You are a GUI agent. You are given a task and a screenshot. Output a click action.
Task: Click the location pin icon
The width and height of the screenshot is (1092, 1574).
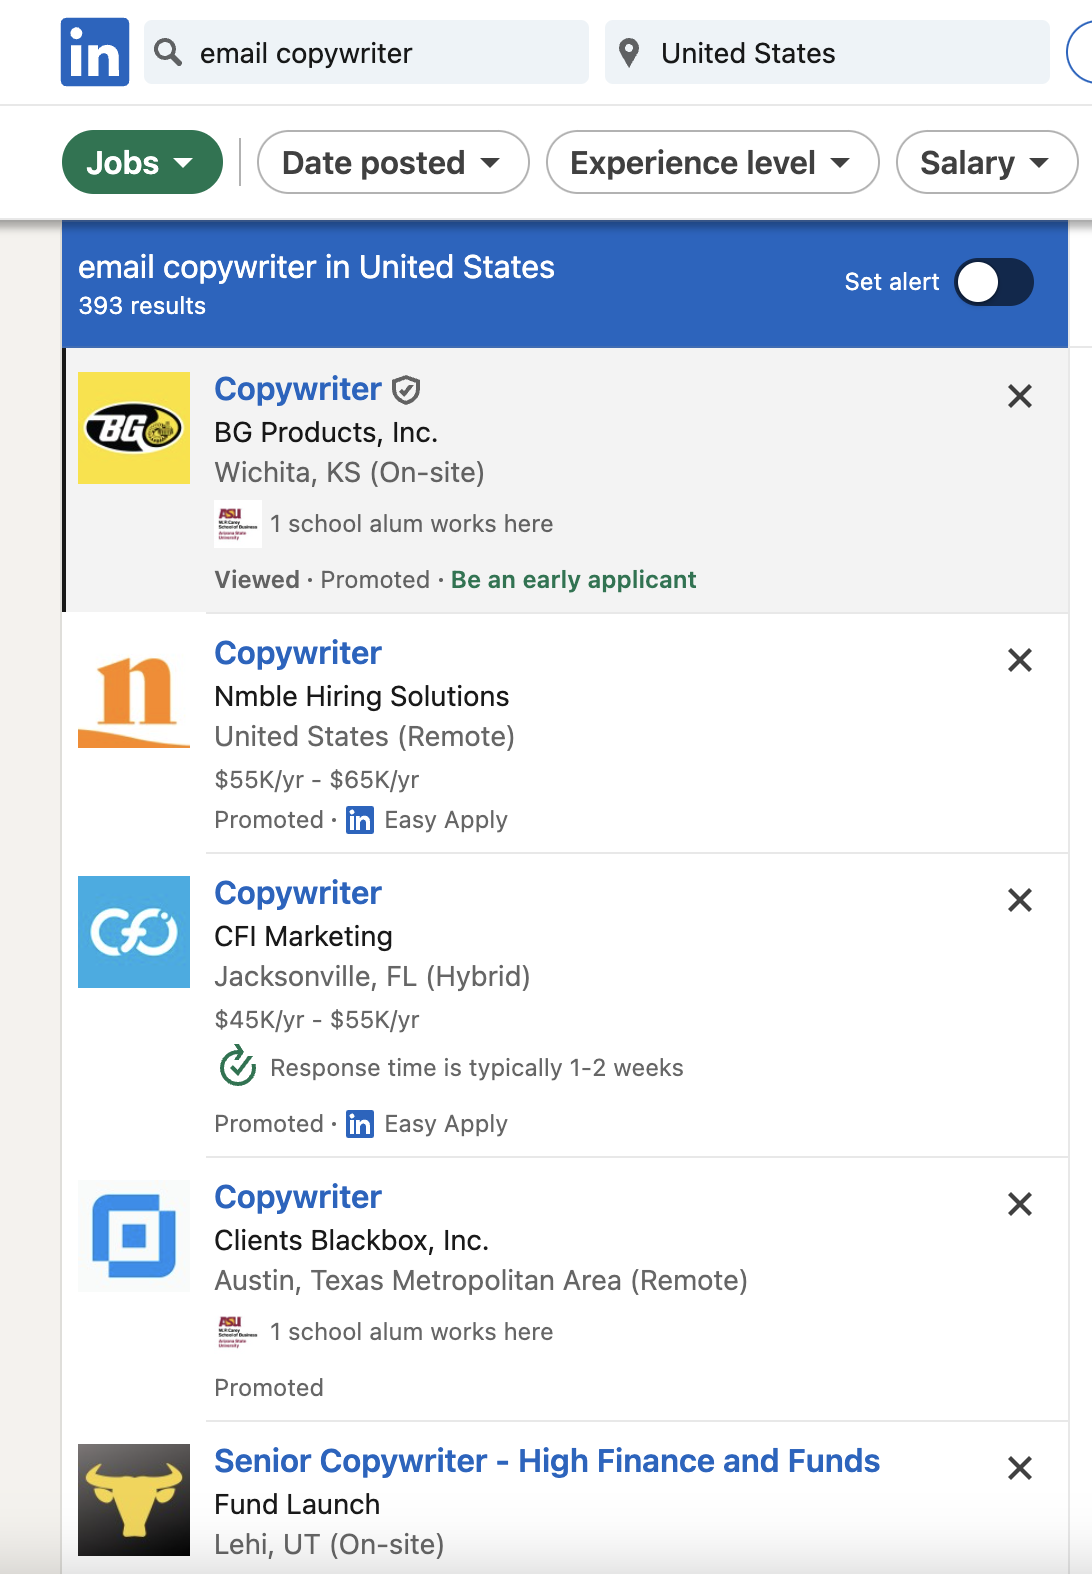[629, 53]
